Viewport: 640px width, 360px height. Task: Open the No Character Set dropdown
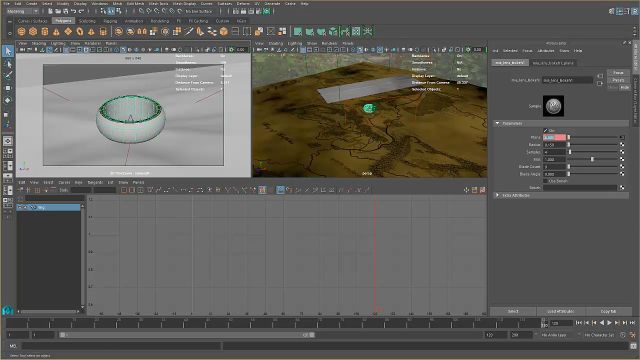coord(599,335)
